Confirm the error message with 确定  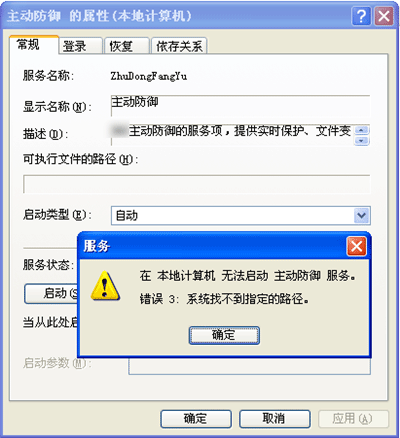pyautogui.click(x=224, y=335)
